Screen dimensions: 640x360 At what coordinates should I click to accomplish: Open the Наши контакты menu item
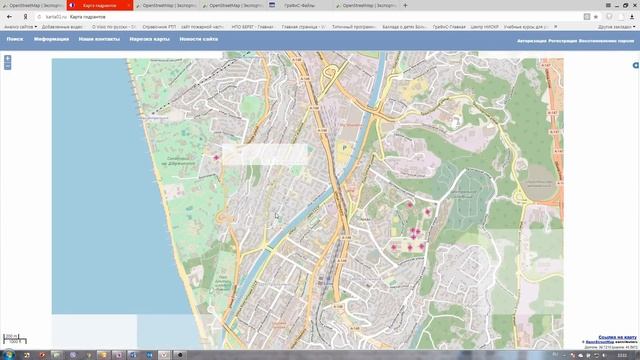(99, 39)
